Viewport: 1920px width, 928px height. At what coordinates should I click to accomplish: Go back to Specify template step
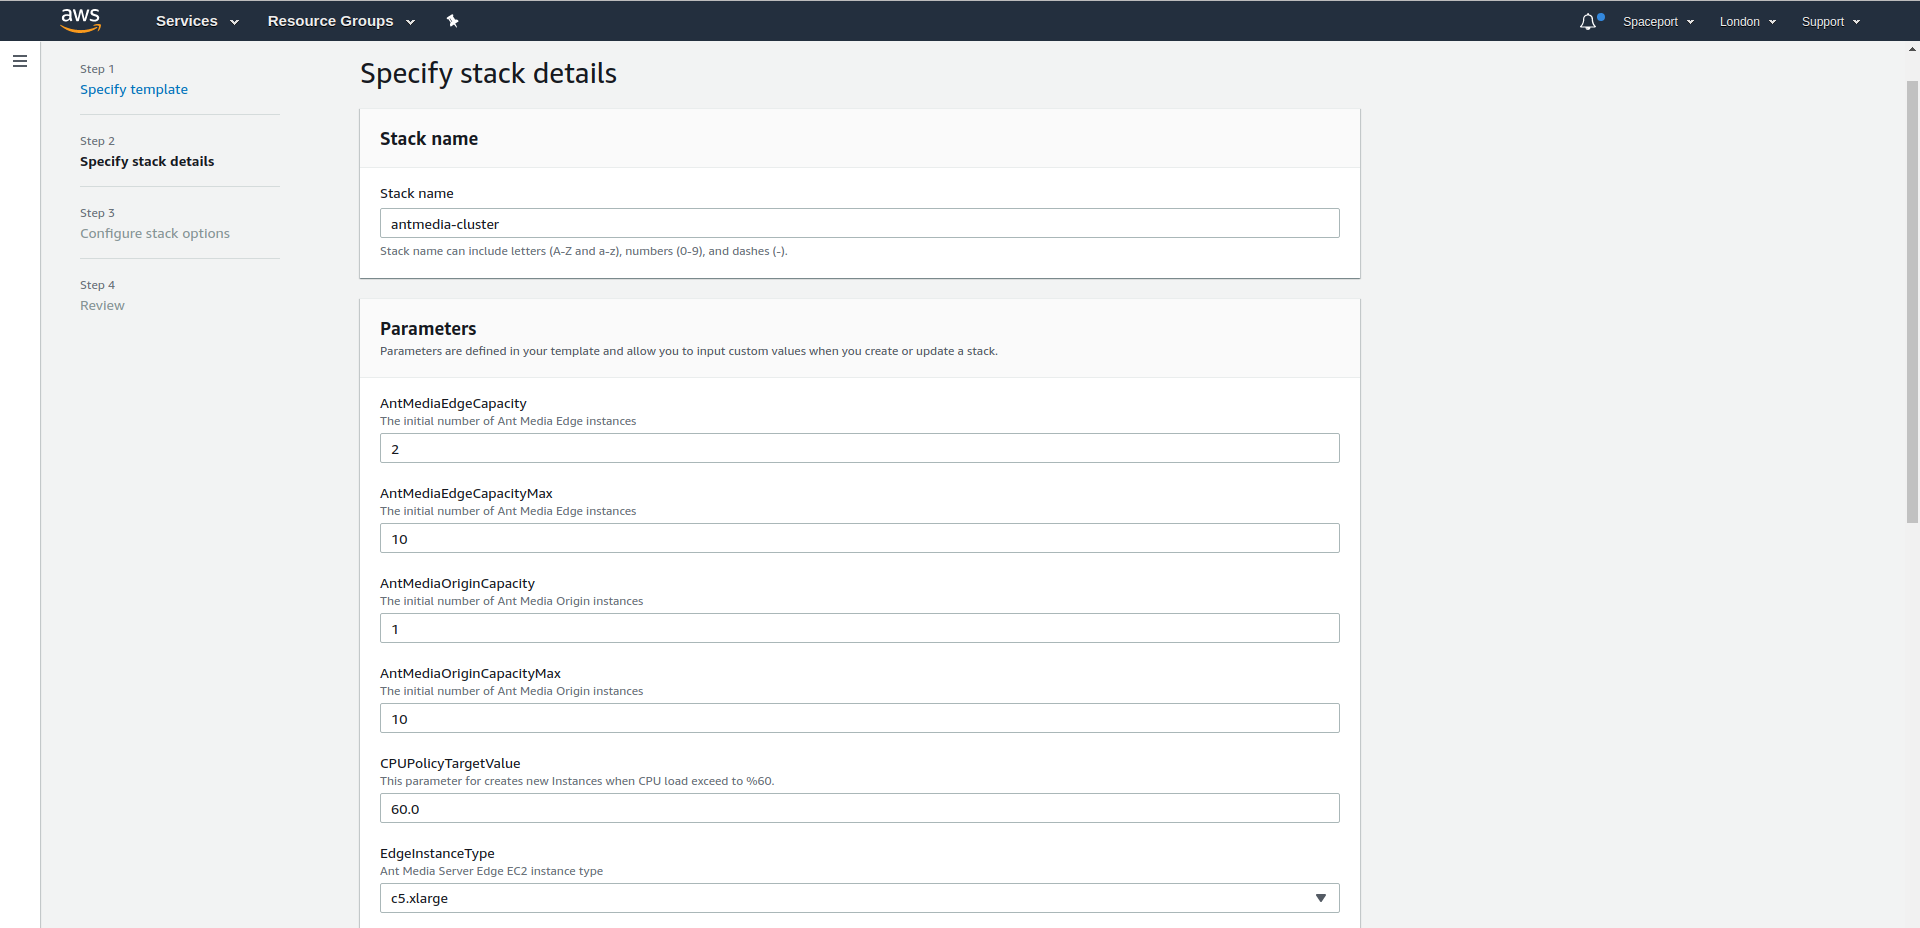[x=134, y=89]
